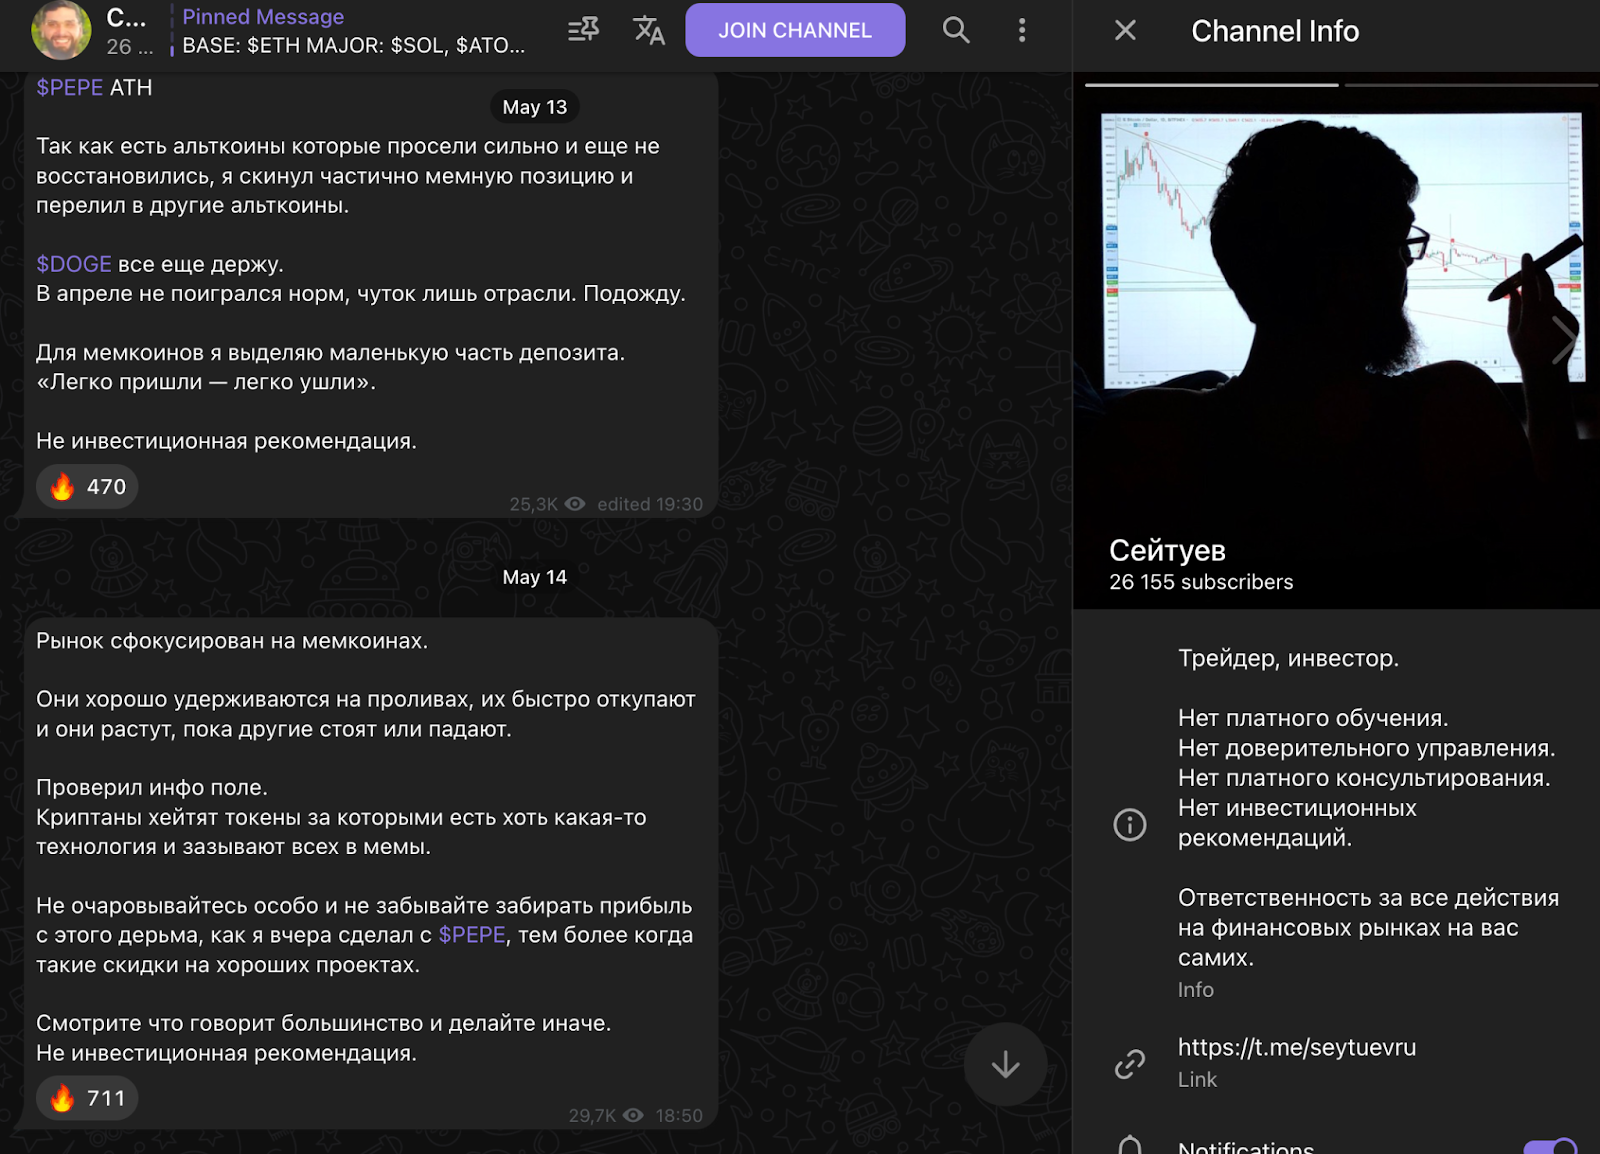
Task: Click the 'Трейдер, инвестор.' description line
Action: tap(1288, 658)
